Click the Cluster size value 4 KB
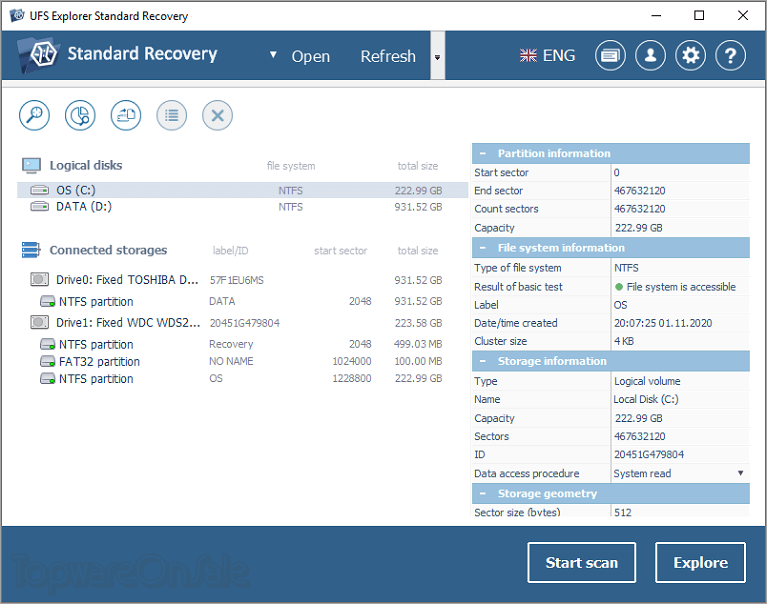This screenshot has height=604, width=767. (x=624, y=341)
